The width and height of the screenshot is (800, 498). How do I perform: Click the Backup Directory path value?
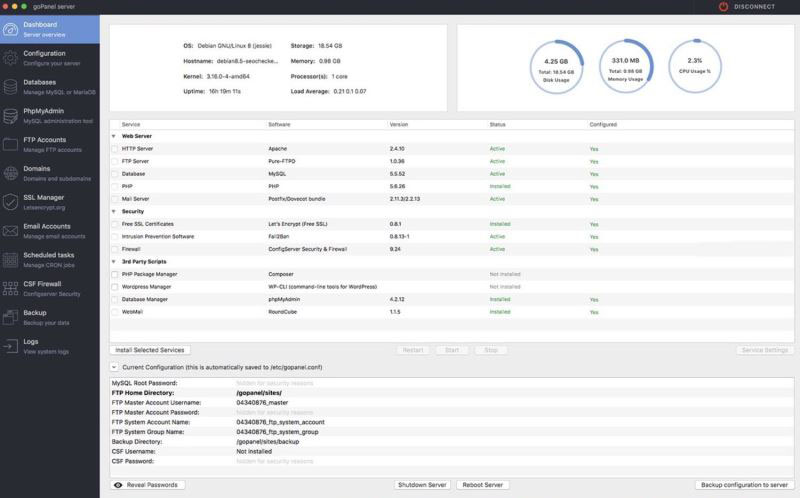[267, 442]
